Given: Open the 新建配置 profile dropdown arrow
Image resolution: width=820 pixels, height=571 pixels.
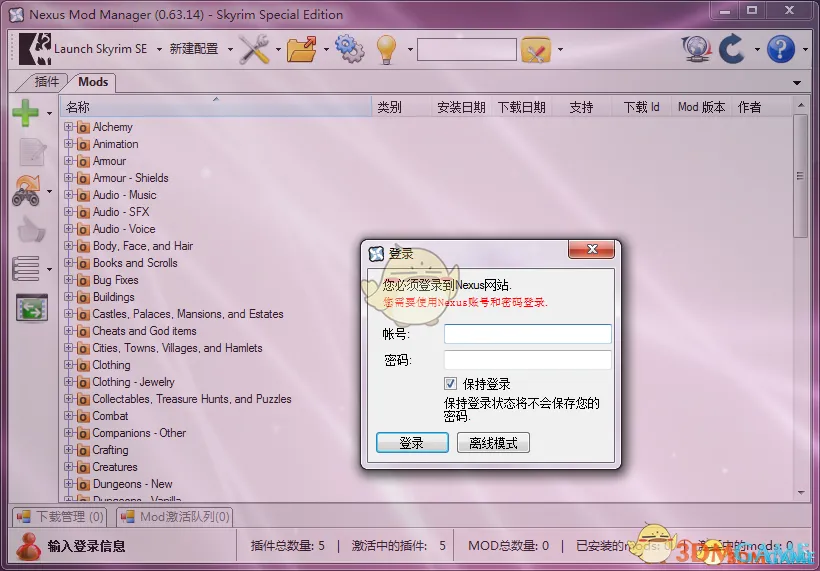Looking at the screenshot, I should 230,49.
